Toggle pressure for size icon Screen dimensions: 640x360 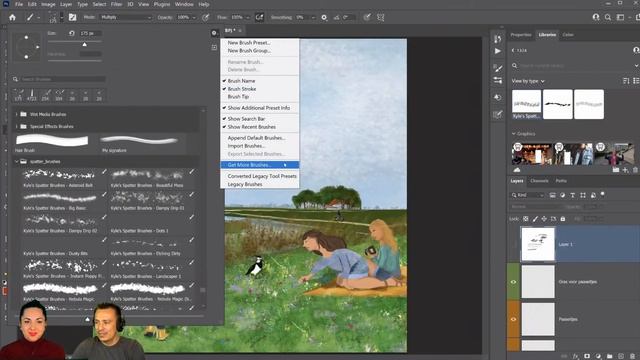pos(367,18)
